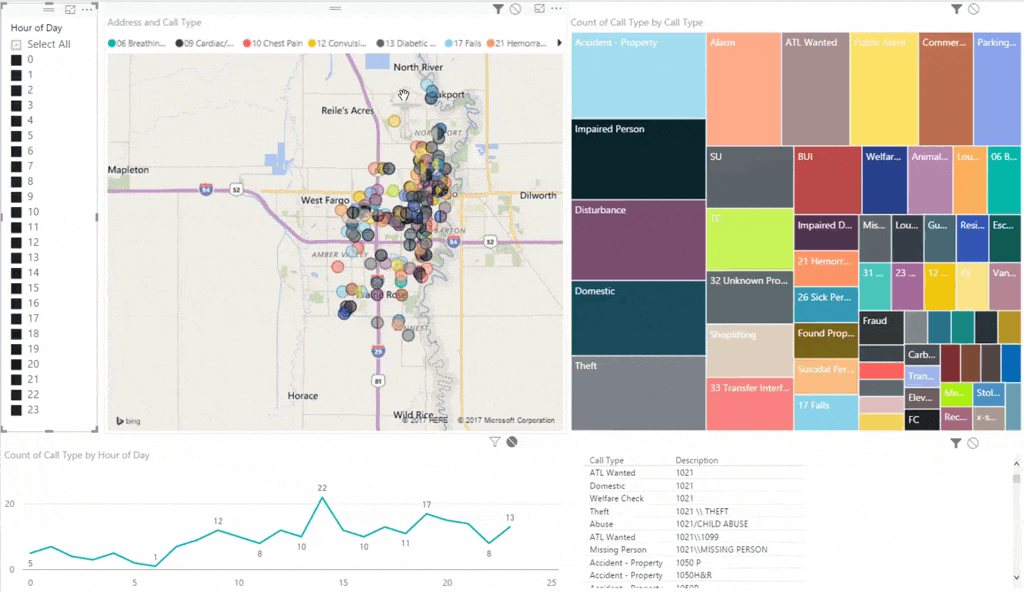The image size is (1024, 592).
Task: Check hour 0 in the Hour of Day slicer
Action: click(x=16, y=60)
